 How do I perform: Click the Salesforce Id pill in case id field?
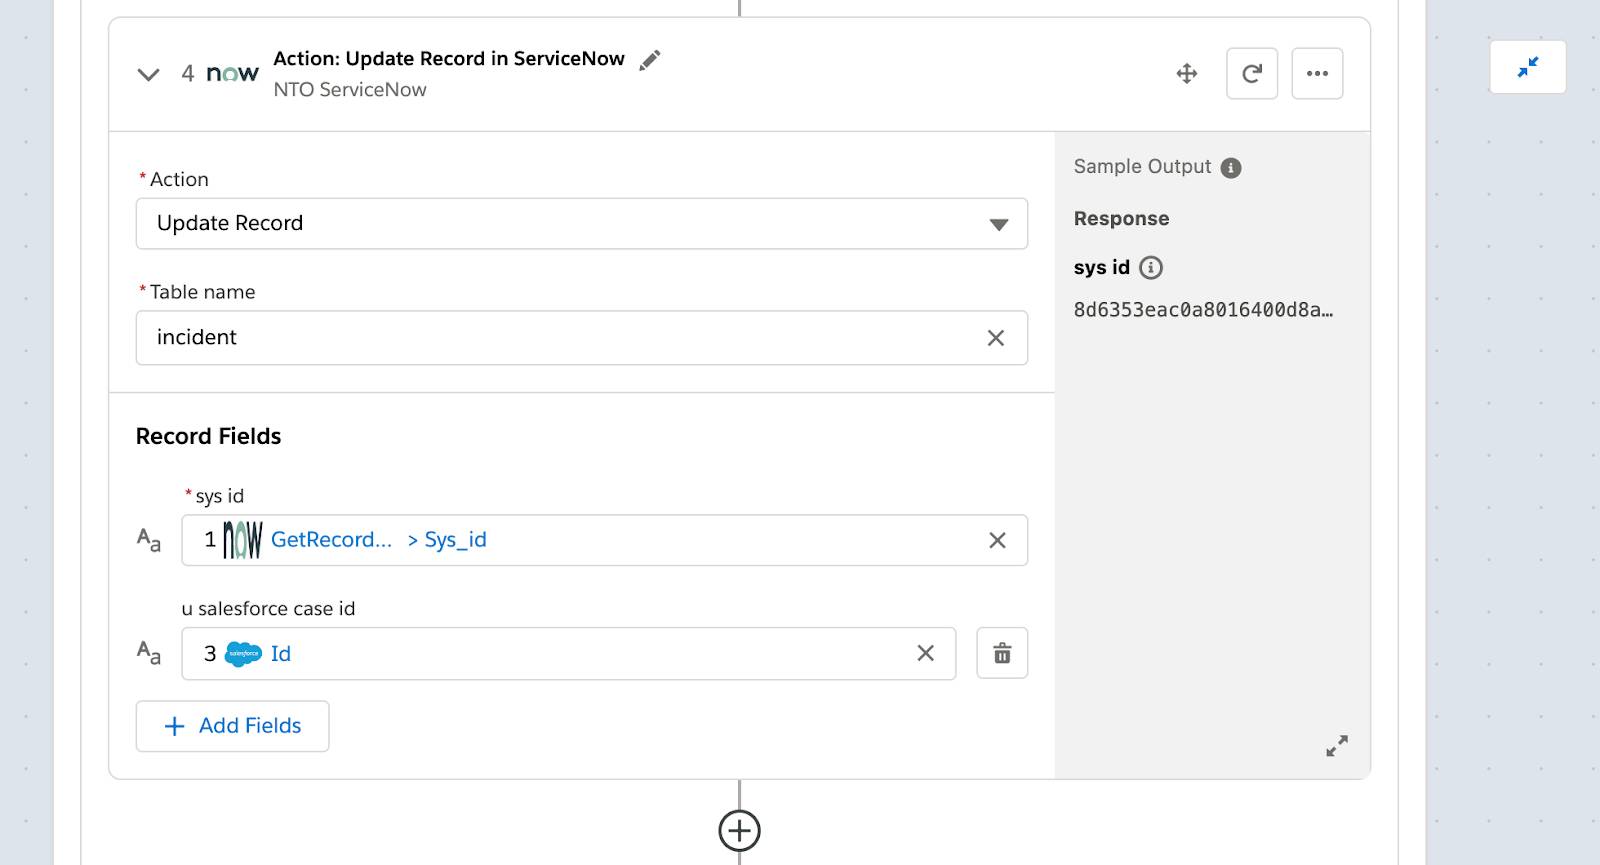tap(247, 654)
